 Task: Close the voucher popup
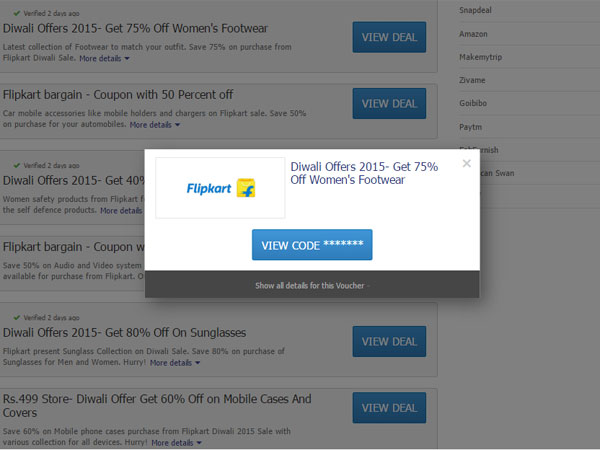(466, 163)
